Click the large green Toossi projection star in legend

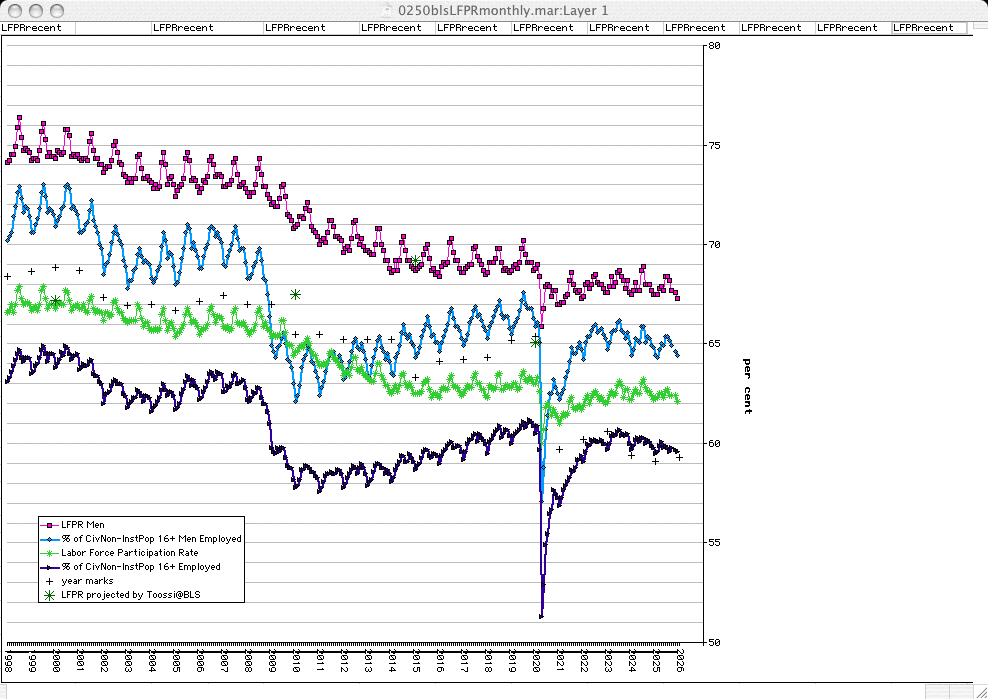(49, 594)
